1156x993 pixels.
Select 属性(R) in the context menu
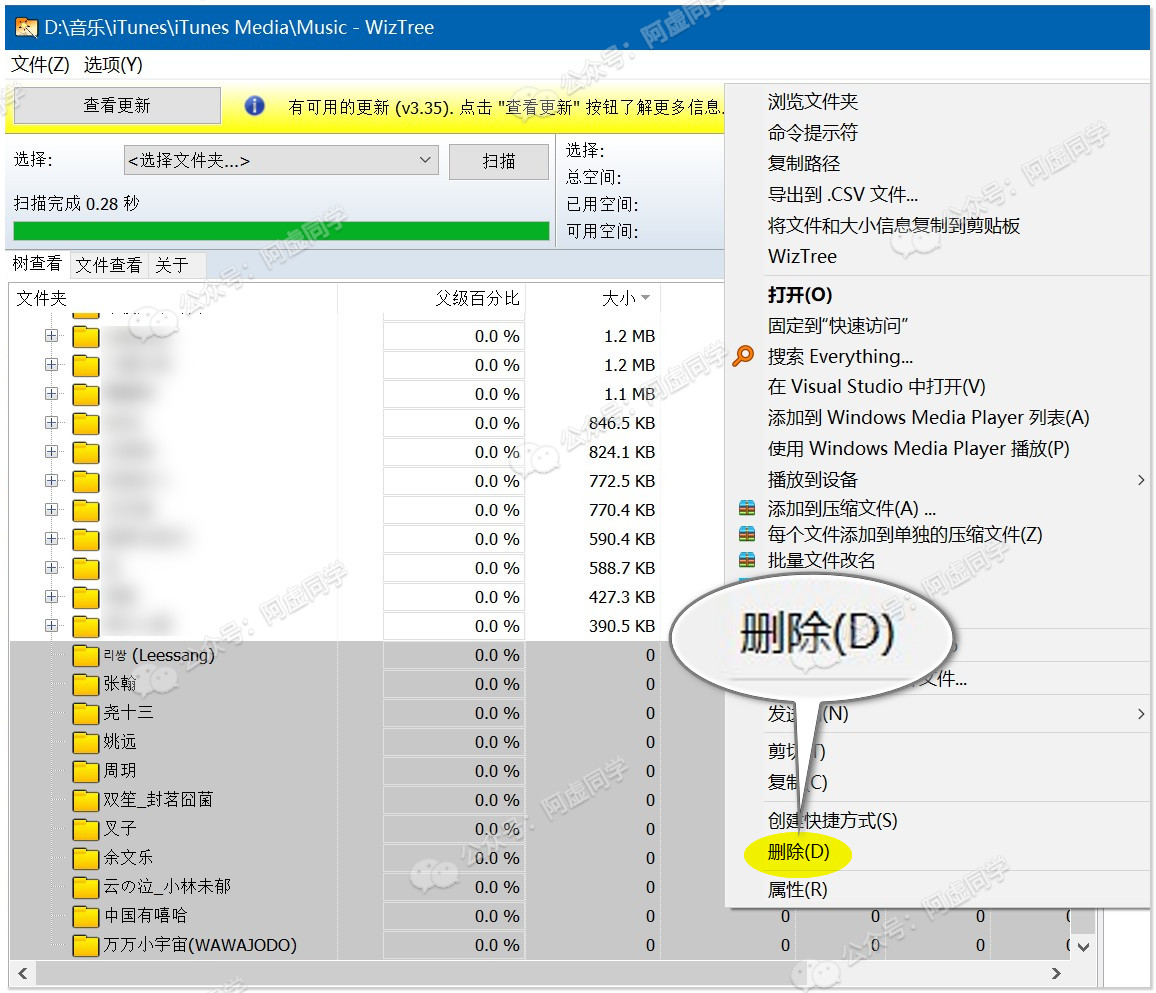(x=797, y=889)
